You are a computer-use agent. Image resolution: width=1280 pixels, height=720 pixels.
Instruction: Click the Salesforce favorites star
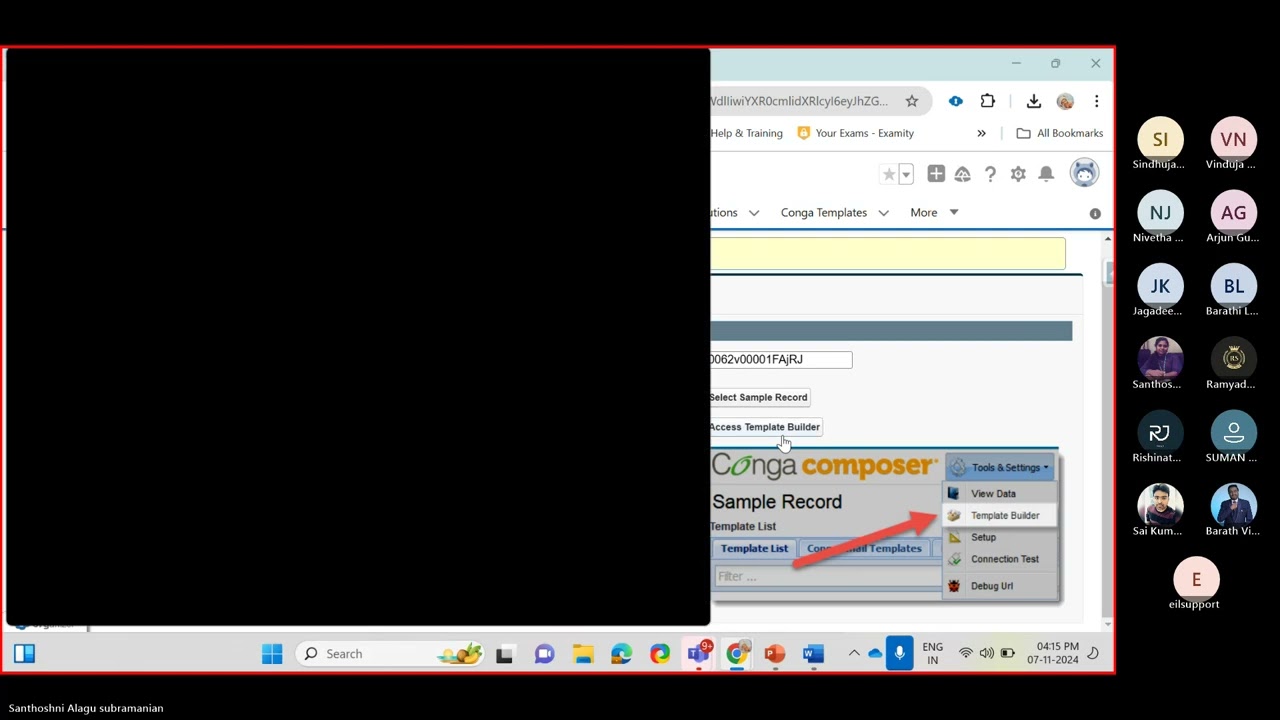[888, 174]
